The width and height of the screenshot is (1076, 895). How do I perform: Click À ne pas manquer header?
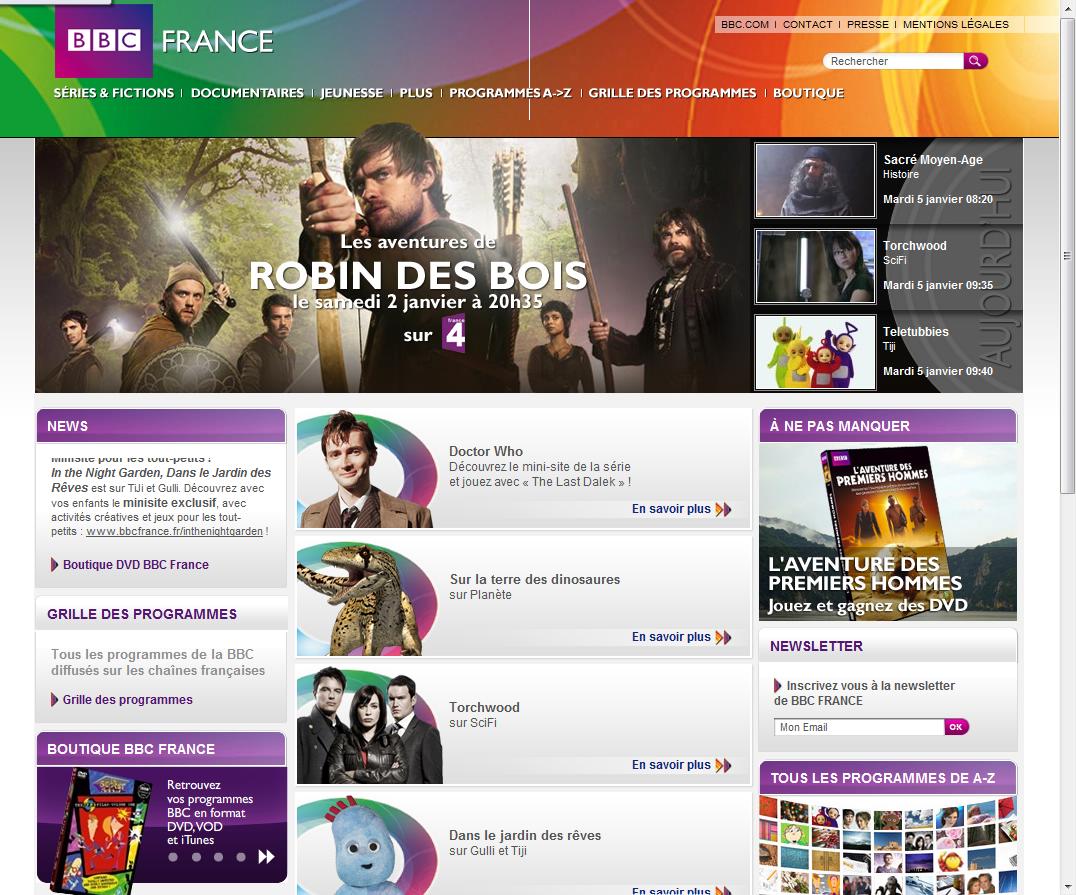click(888, 426)
